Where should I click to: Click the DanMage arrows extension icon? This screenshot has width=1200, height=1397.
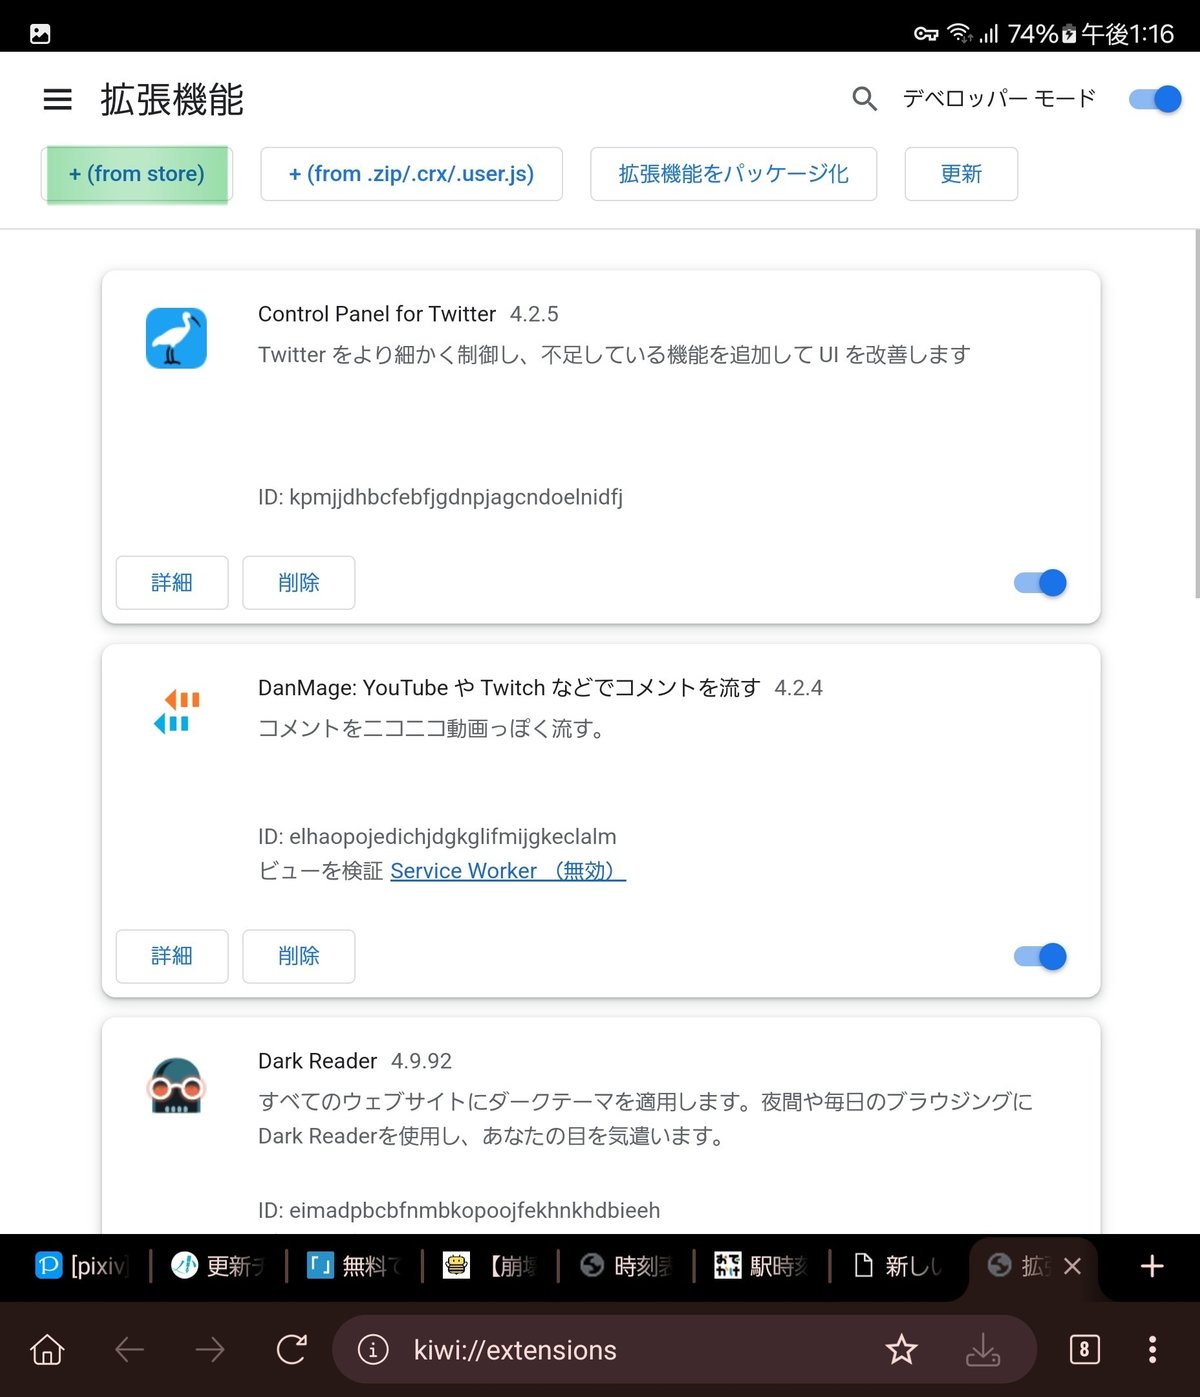[177, 711]
